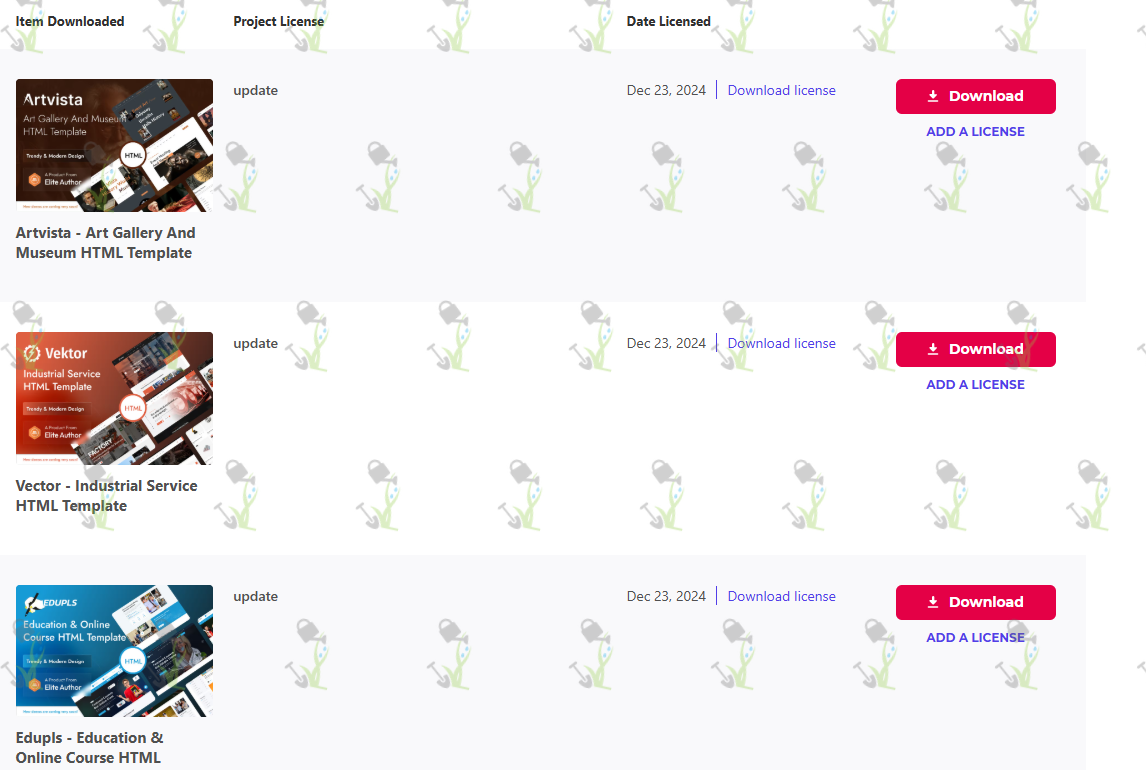Click the Date Licensed column header
1146x770 pixels.
(x=668, y=21)
